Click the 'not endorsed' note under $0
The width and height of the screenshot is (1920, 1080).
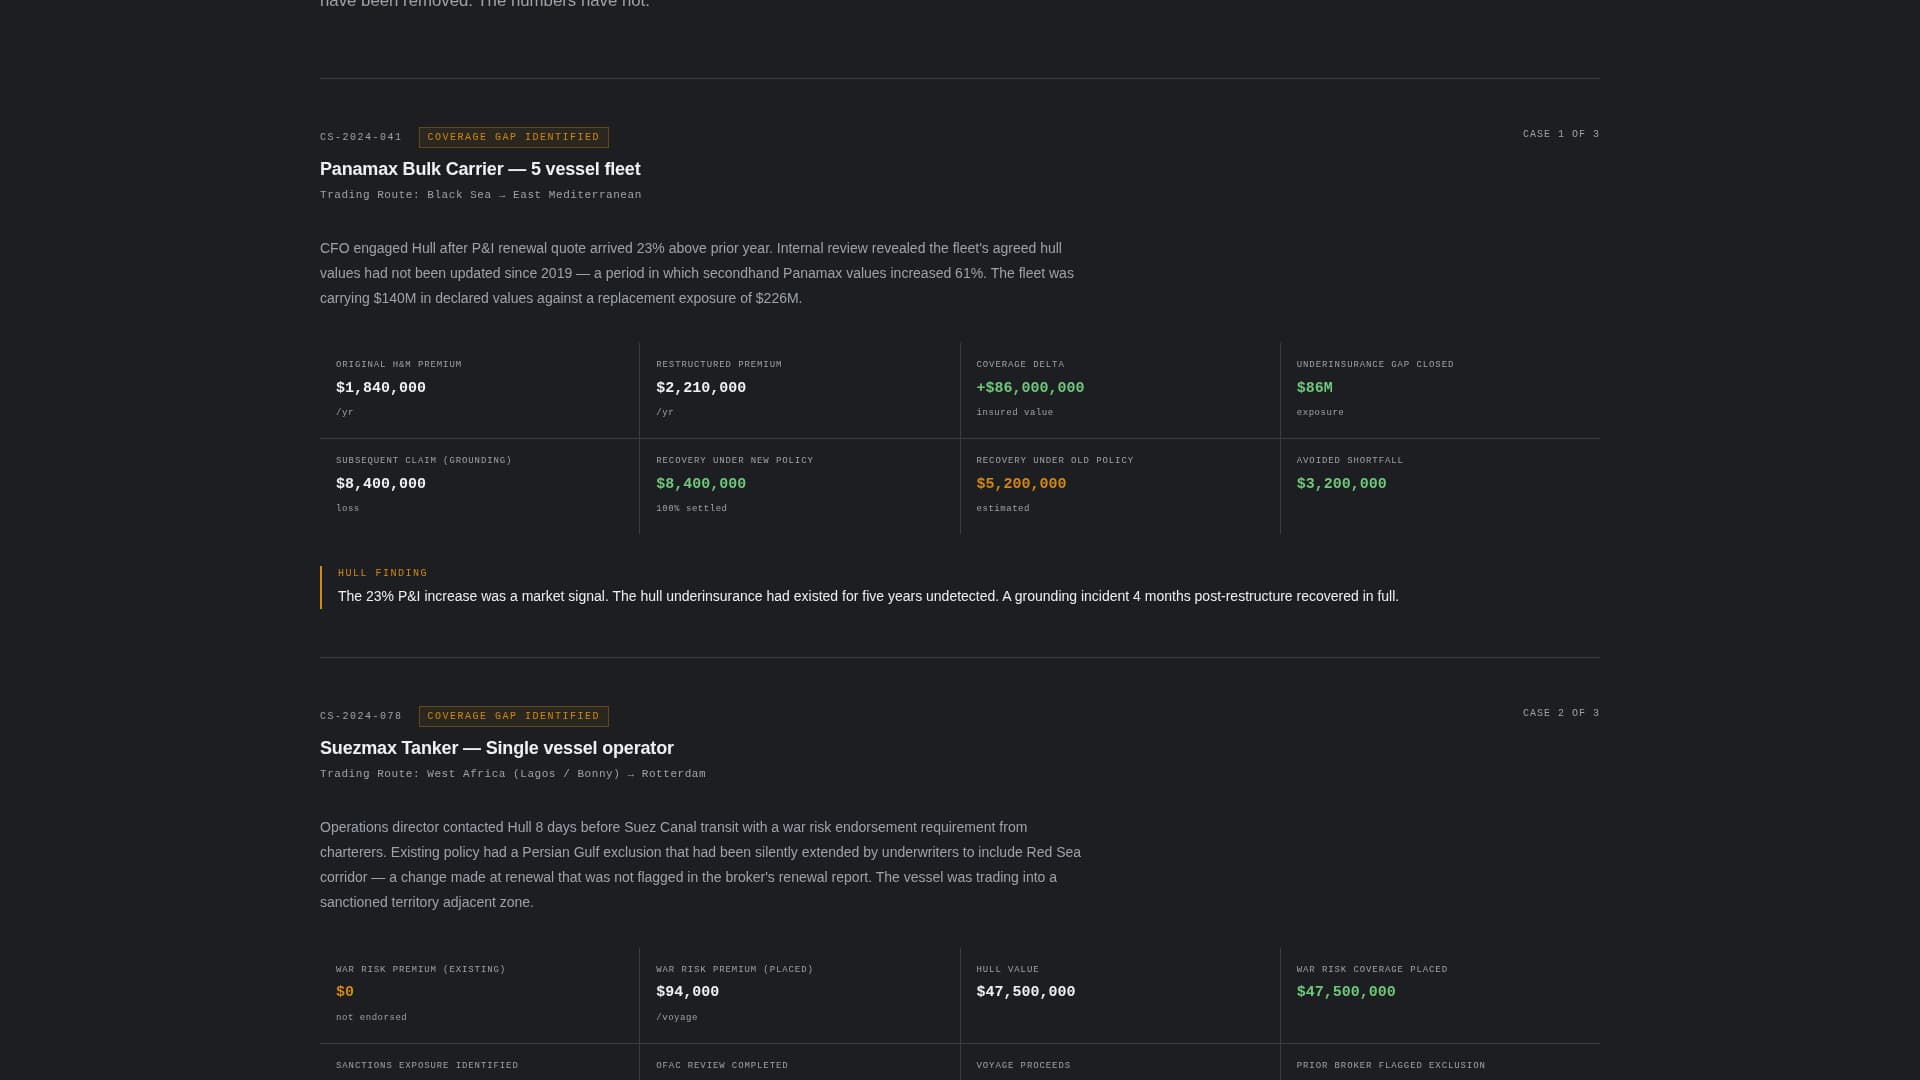point(371,1018)
